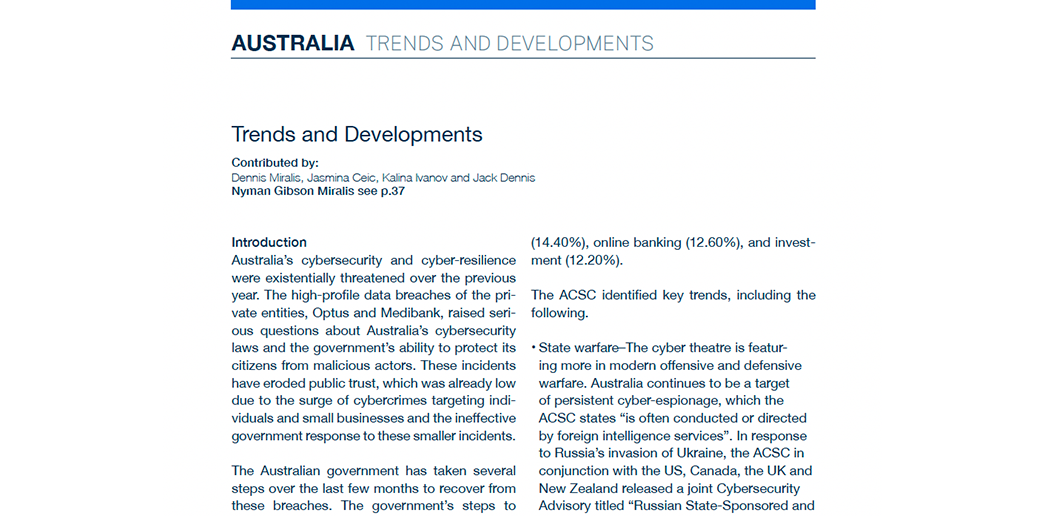Image resolution: width=1045 pixels, height=516 pixels.
Task: Click the line 'New Zealand released a joint Cybersecurity'
Action: point(669,488)
